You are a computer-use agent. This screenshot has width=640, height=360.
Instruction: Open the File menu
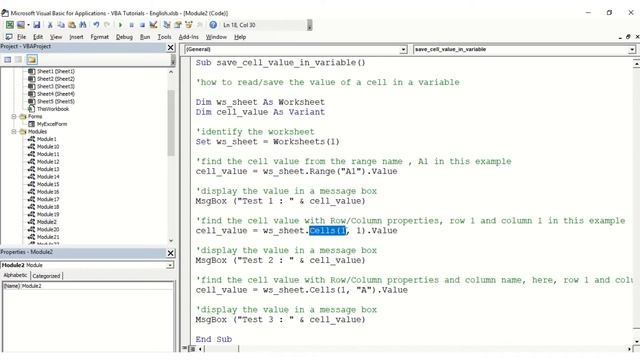pyautogui.click(x=21, y=37)
